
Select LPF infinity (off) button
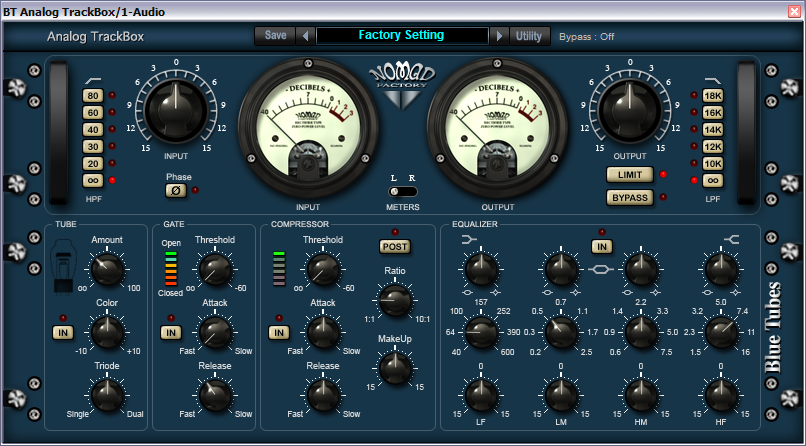713,181
